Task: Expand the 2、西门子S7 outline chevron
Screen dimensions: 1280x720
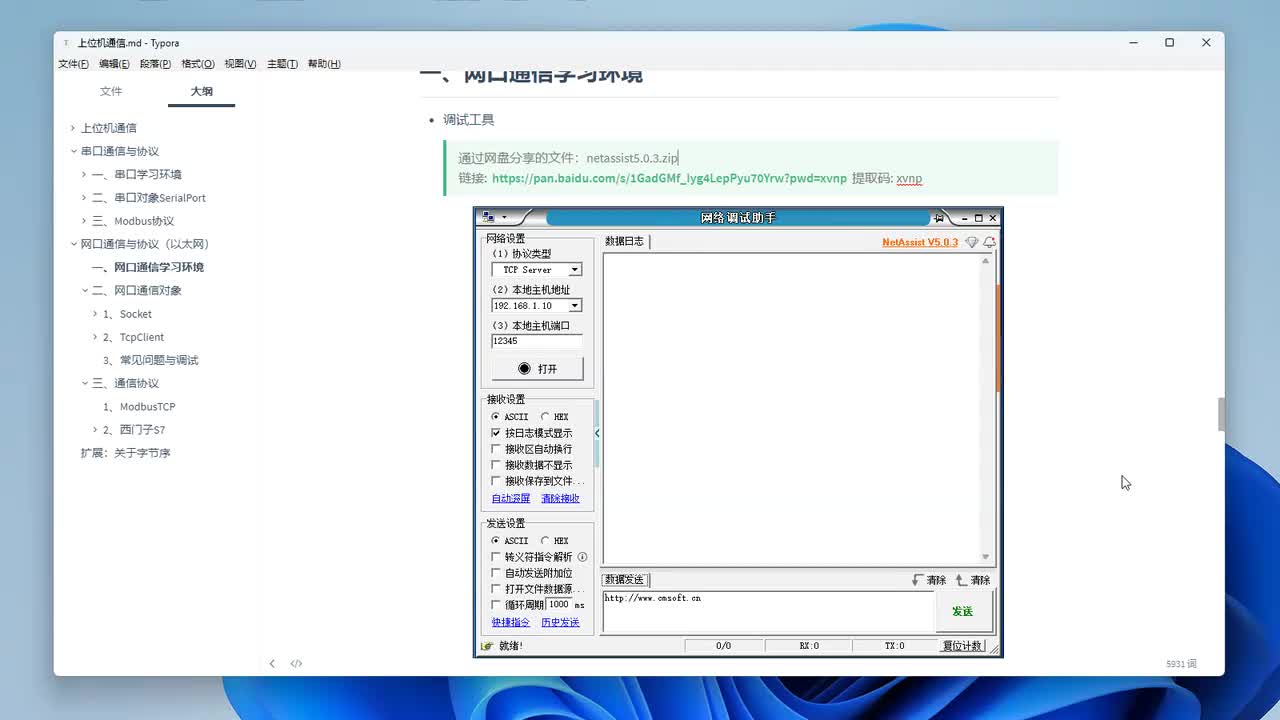Action: (x=95, y=430)
